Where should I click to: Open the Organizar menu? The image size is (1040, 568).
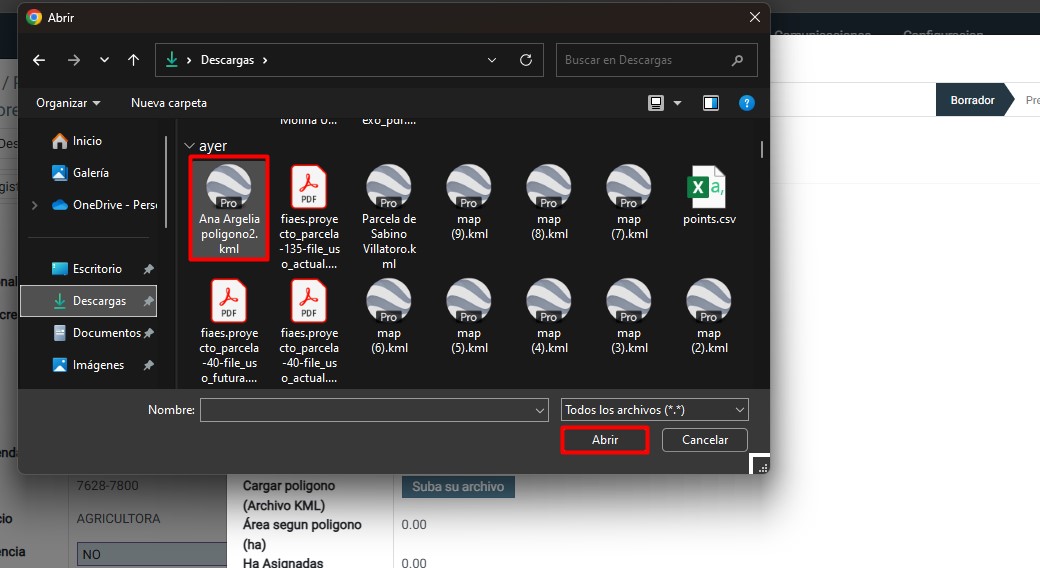[x=68, y=103]
